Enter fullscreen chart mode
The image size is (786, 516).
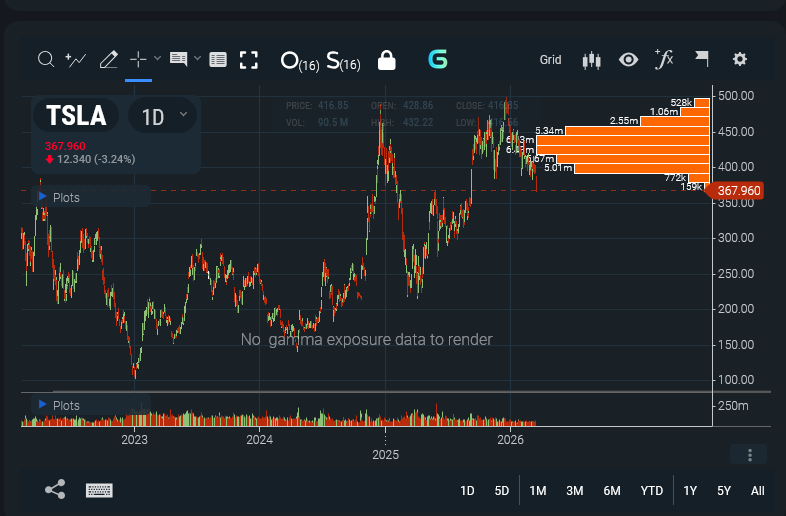(249, 60)
